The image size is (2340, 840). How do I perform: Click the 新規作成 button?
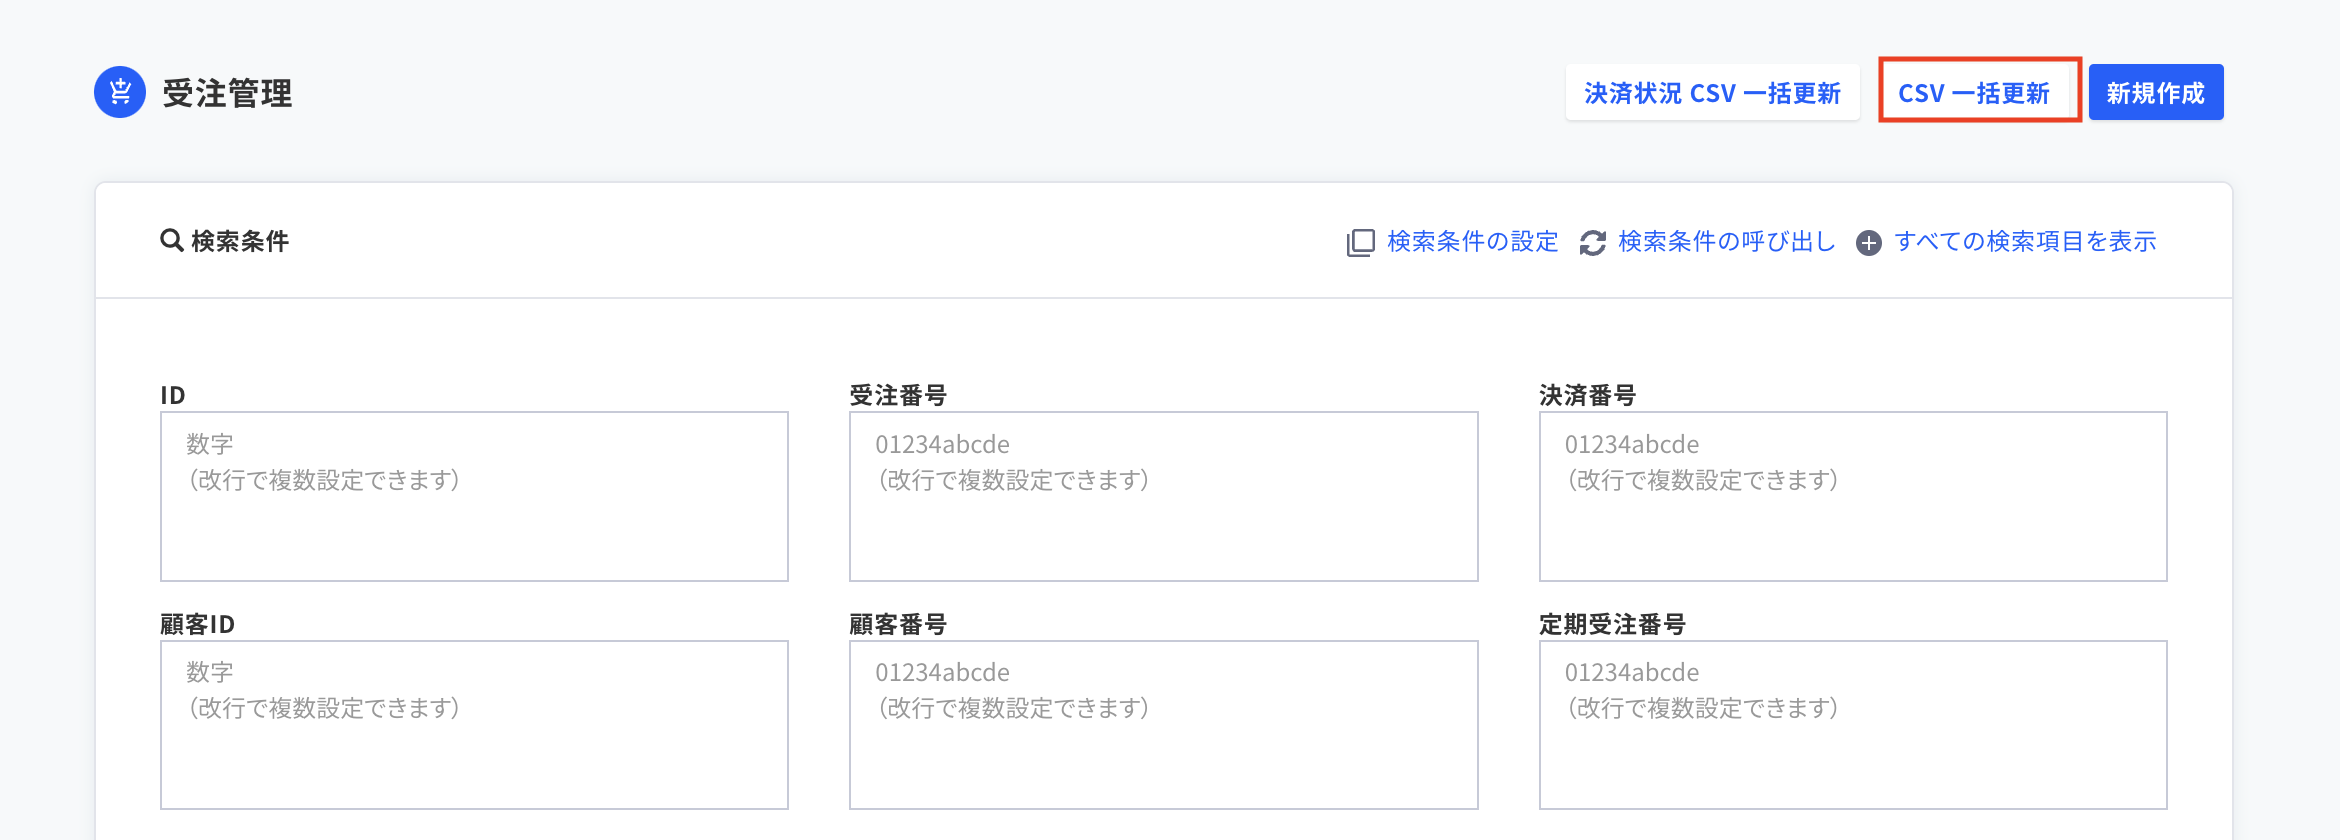pos(2155,93)
